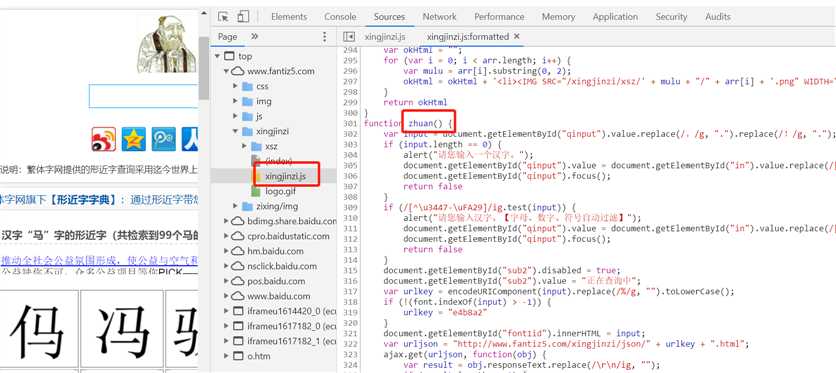Expand the pos.baidu.com domain

[226, 281]
